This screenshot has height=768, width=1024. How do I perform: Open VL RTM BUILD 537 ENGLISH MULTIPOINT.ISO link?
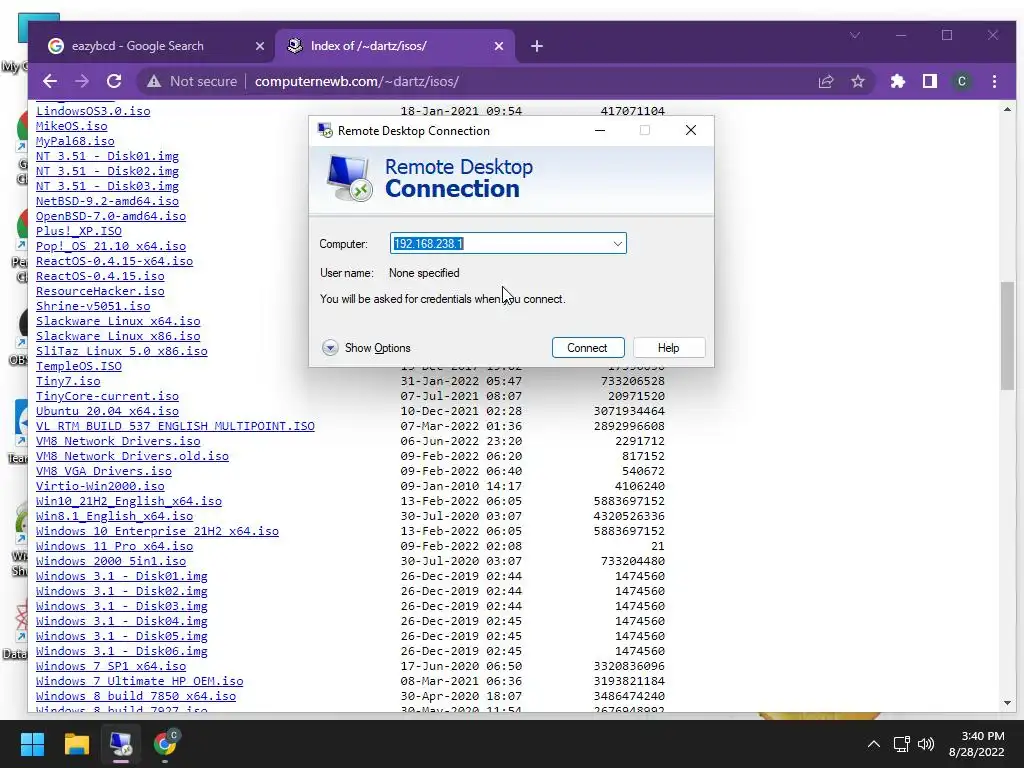[x=175, y=426]
